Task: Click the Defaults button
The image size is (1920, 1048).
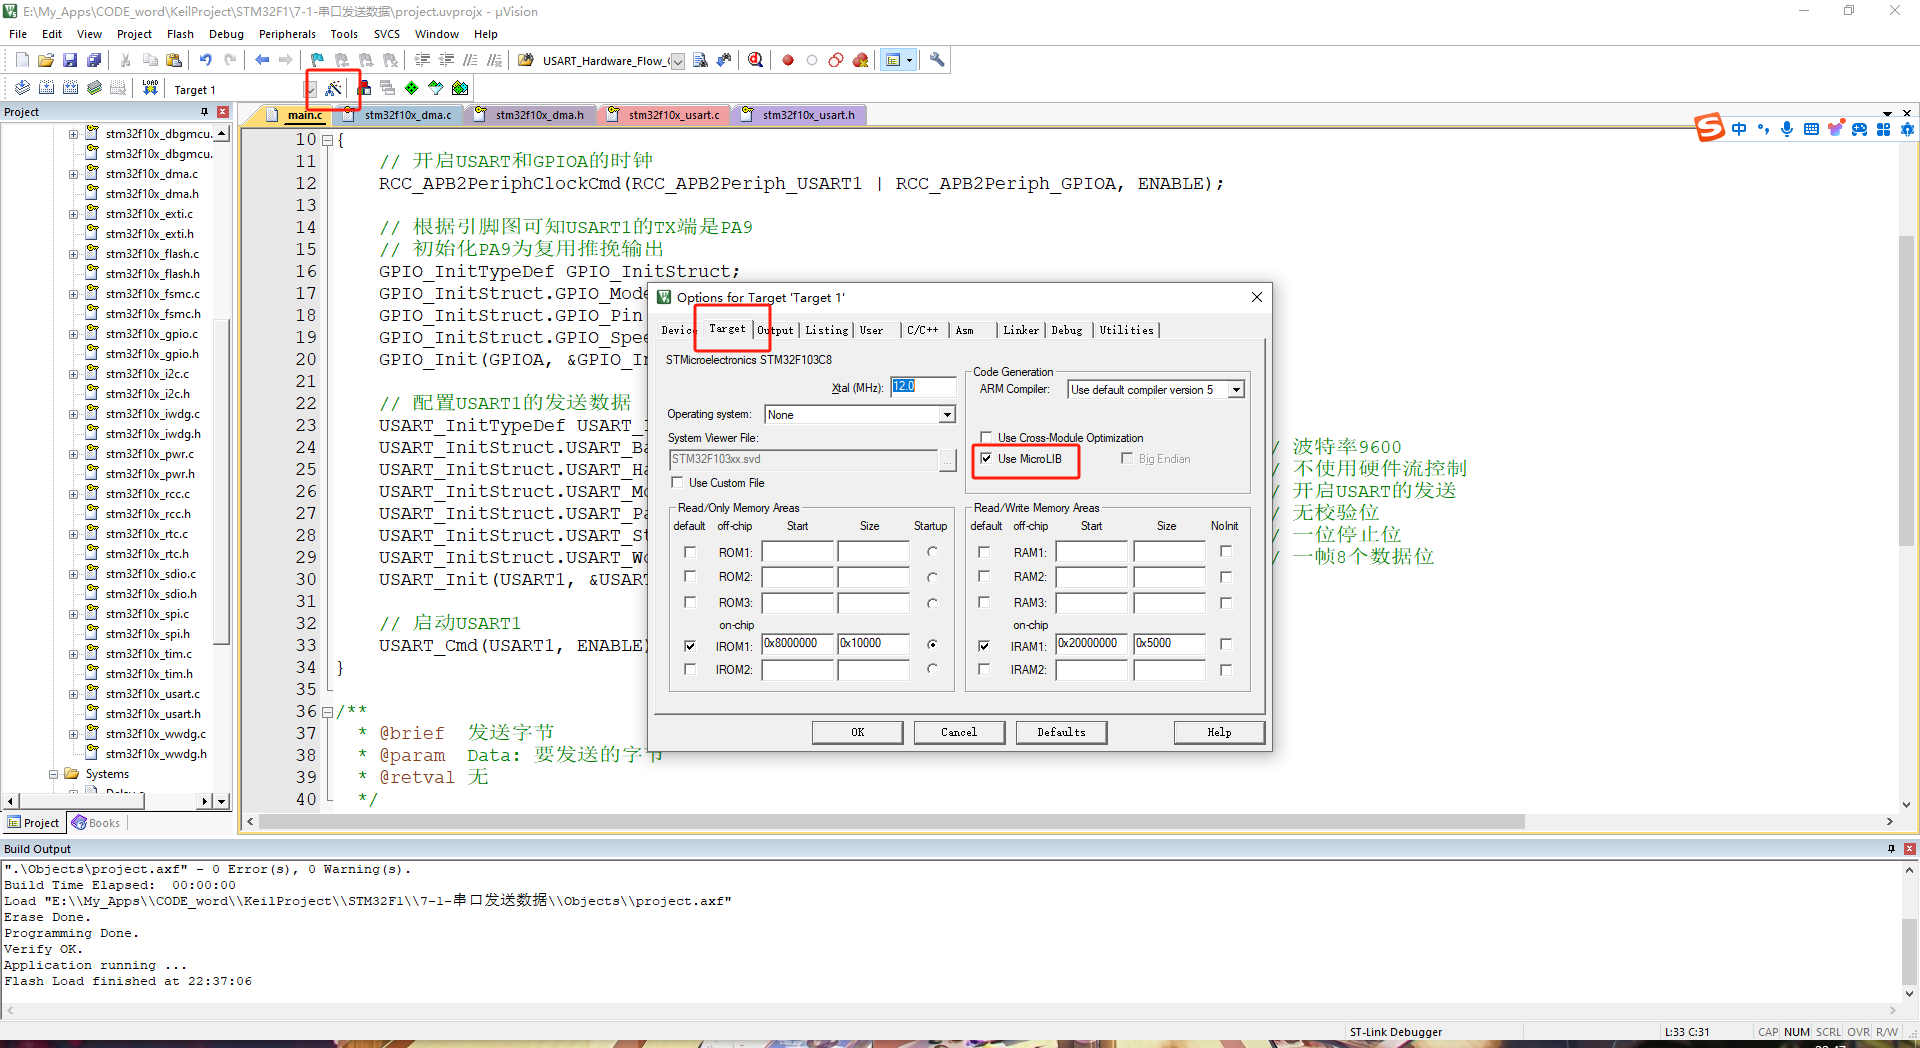Action: click(1061, 732)
